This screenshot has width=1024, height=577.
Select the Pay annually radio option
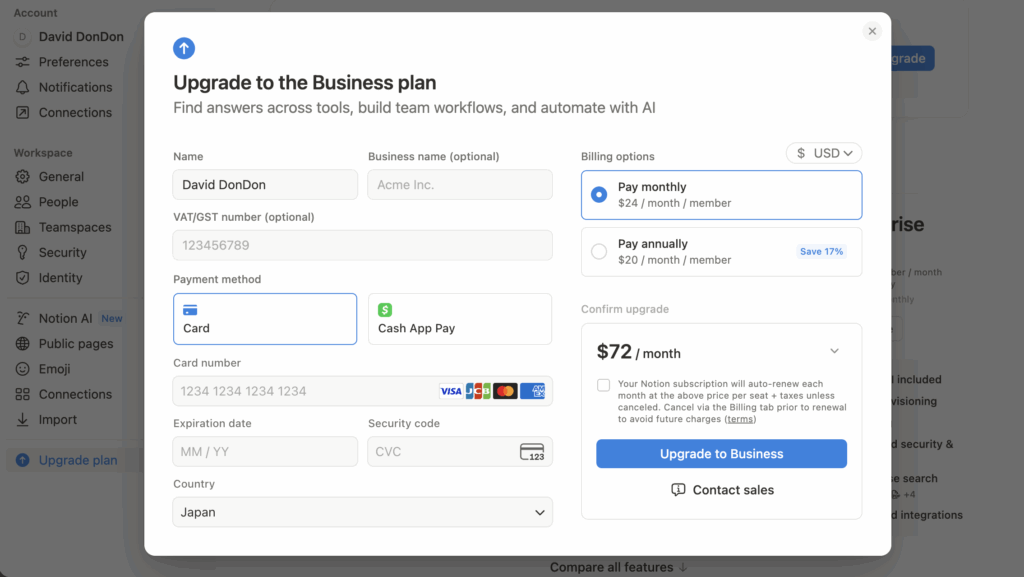(x=599, y=252)
